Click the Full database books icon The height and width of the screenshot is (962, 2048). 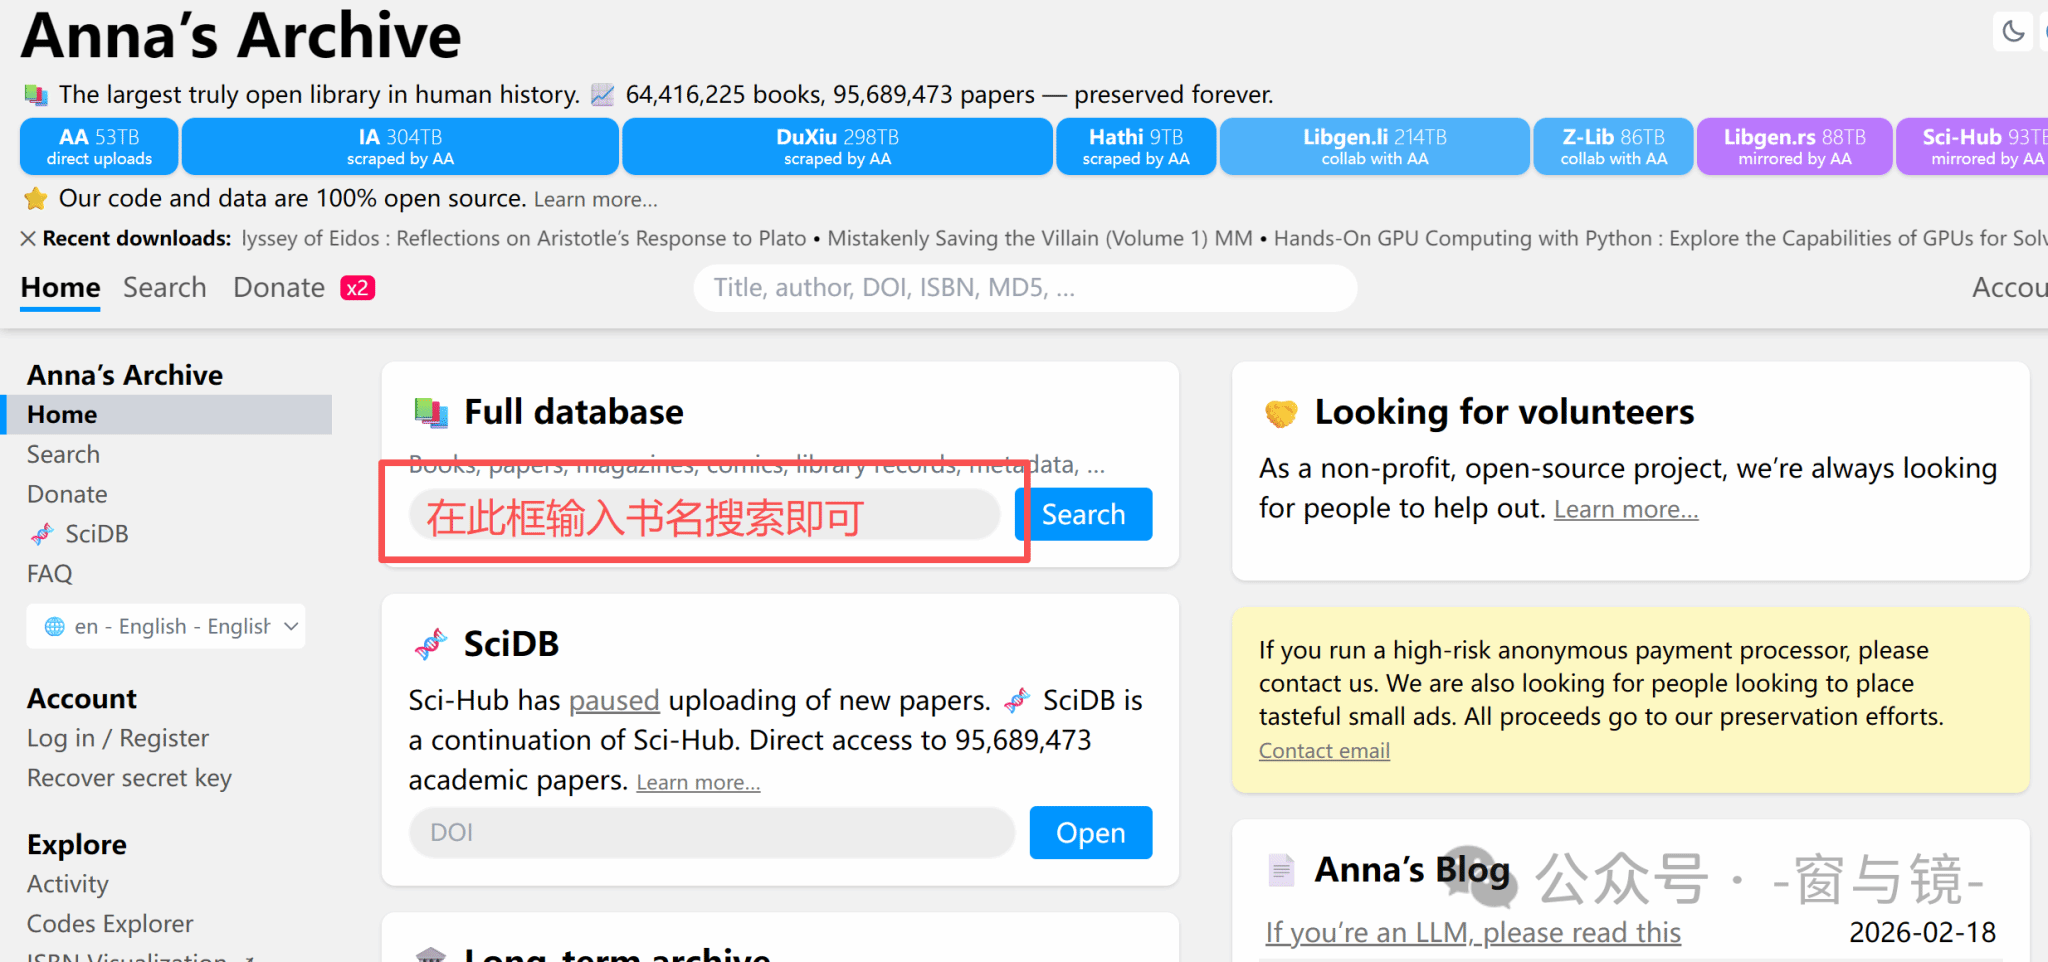(x=431, y=412)
